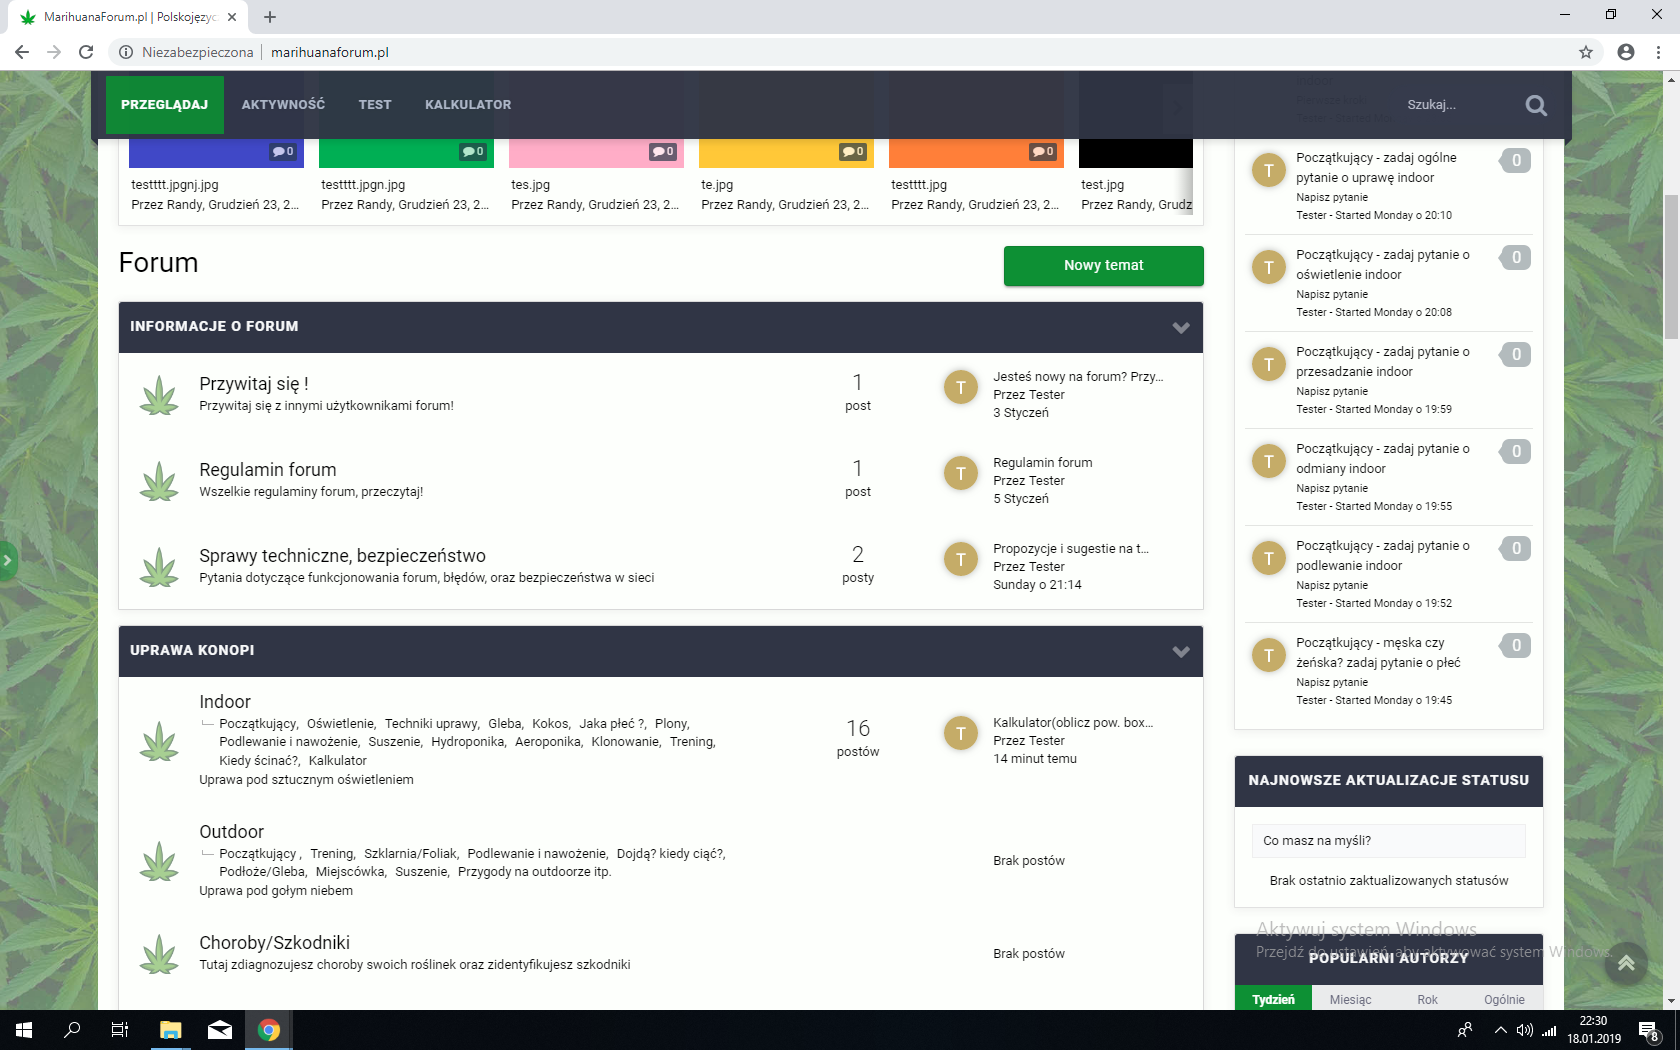Screen dimensions: 1680x1050
Task: Click the 'Co masz na myśli?' status field
Action: (x=1388, y=841)
